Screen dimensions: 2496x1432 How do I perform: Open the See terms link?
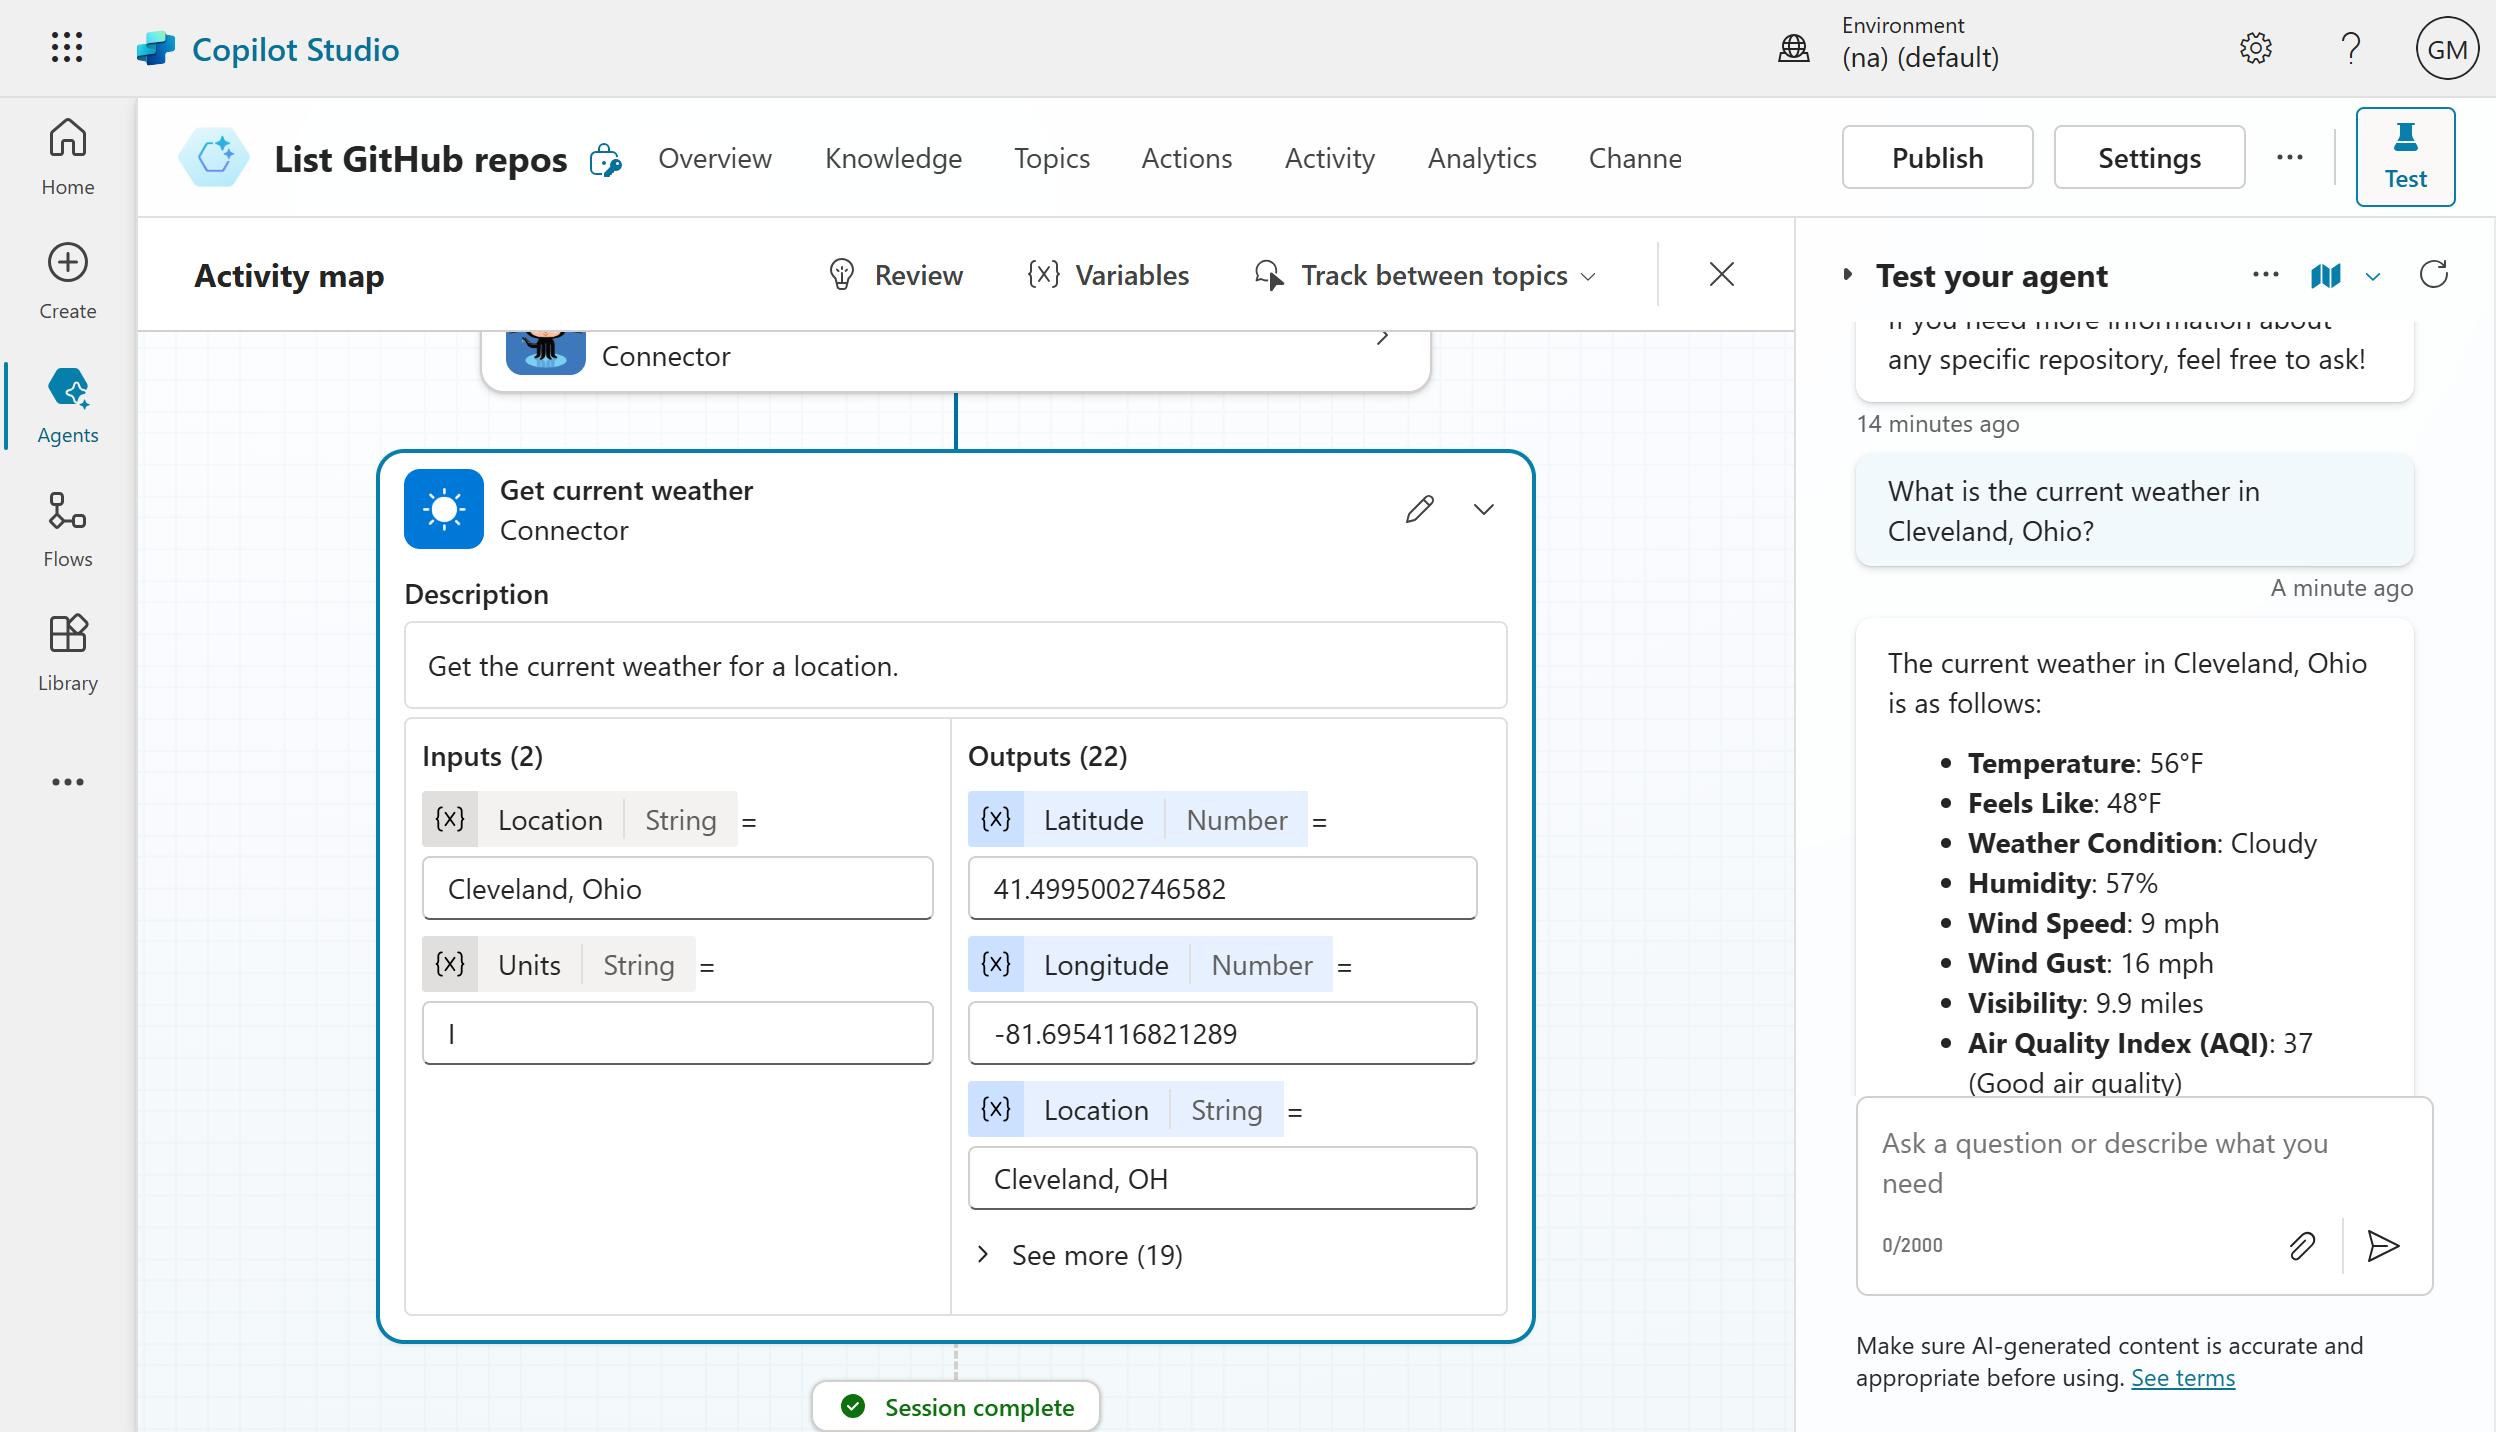click(2182, 1378)
